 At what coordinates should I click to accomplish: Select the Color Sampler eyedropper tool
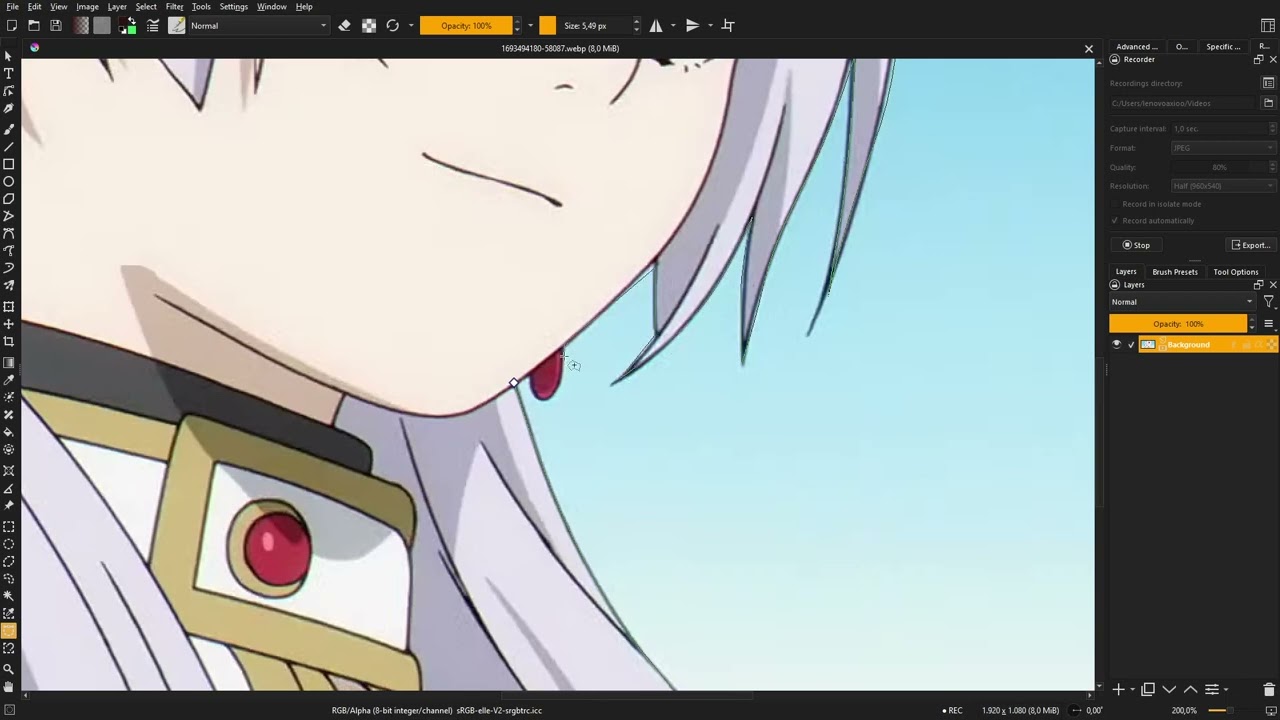click(9, 380)
